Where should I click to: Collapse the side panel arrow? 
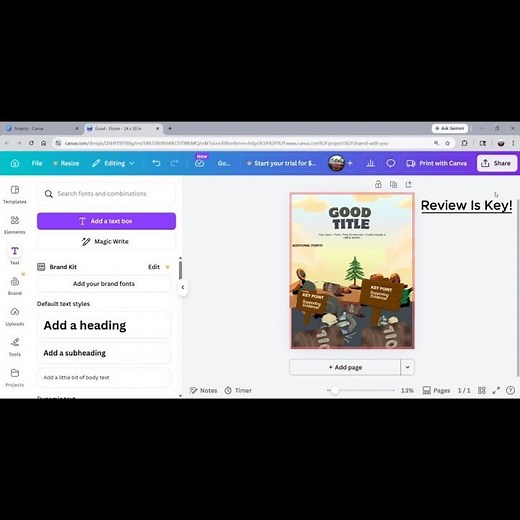183,287
